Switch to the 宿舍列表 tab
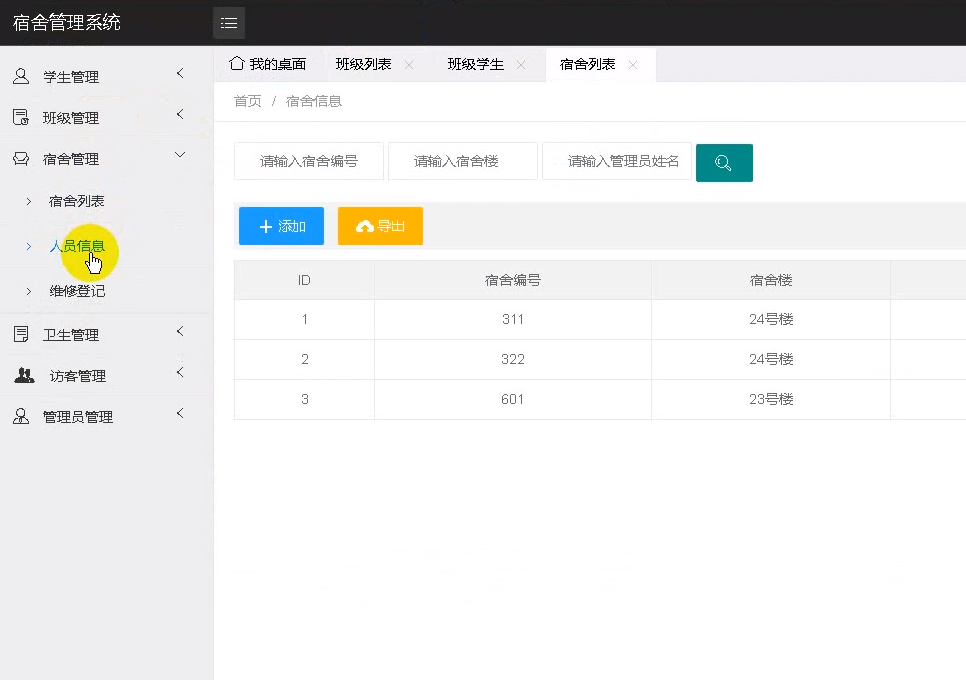 click(587, 64)
